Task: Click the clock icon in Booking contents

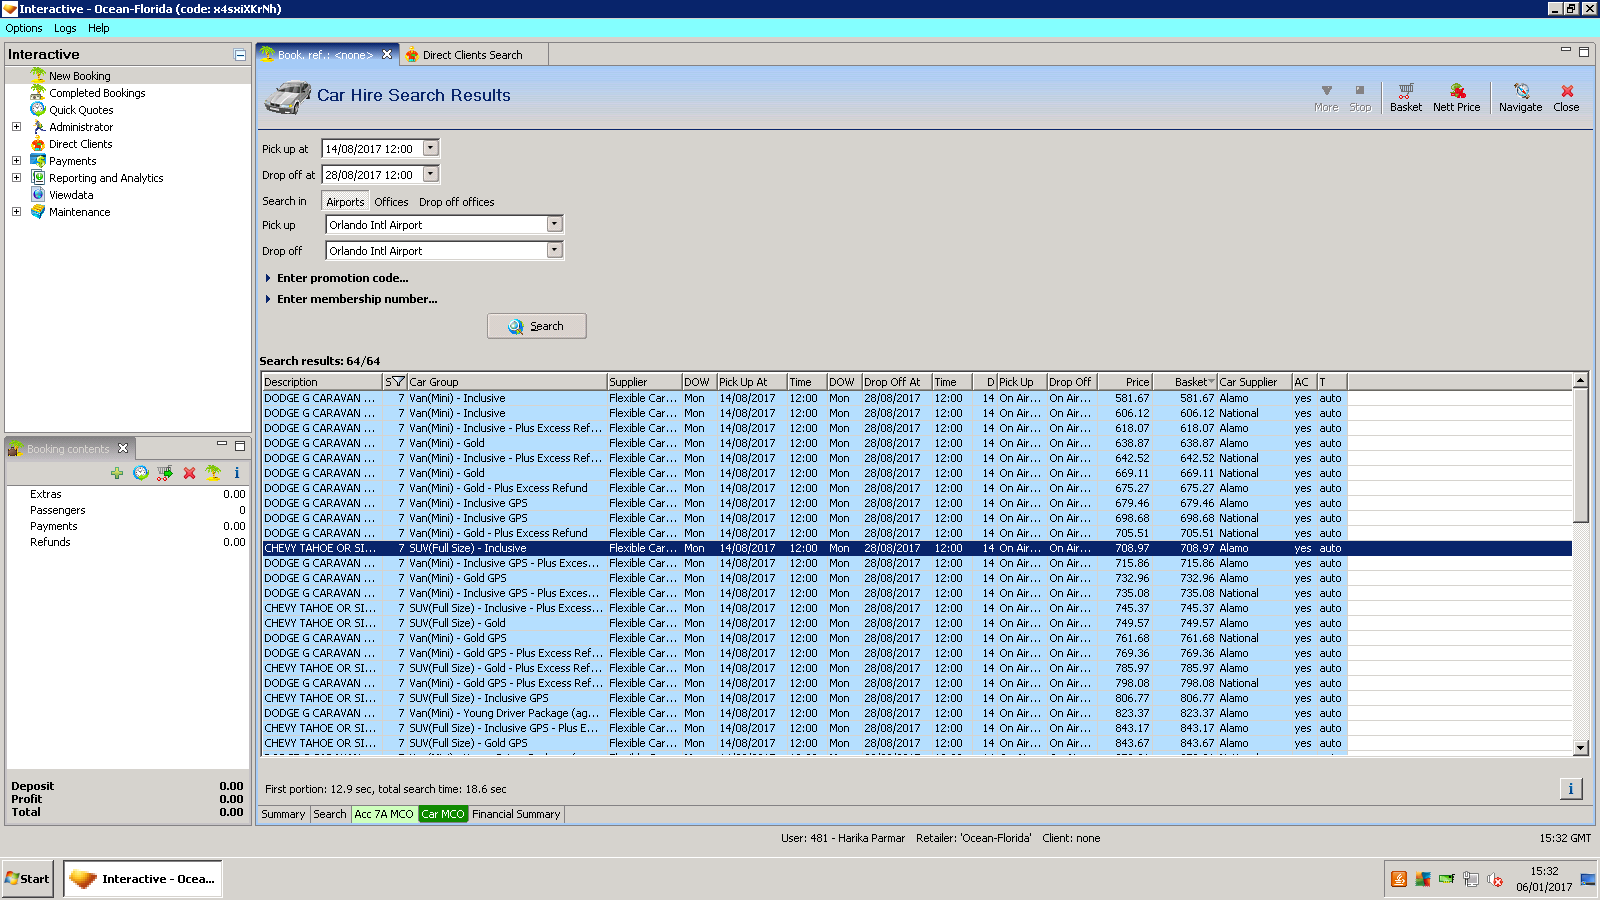Action: [141, 473]
